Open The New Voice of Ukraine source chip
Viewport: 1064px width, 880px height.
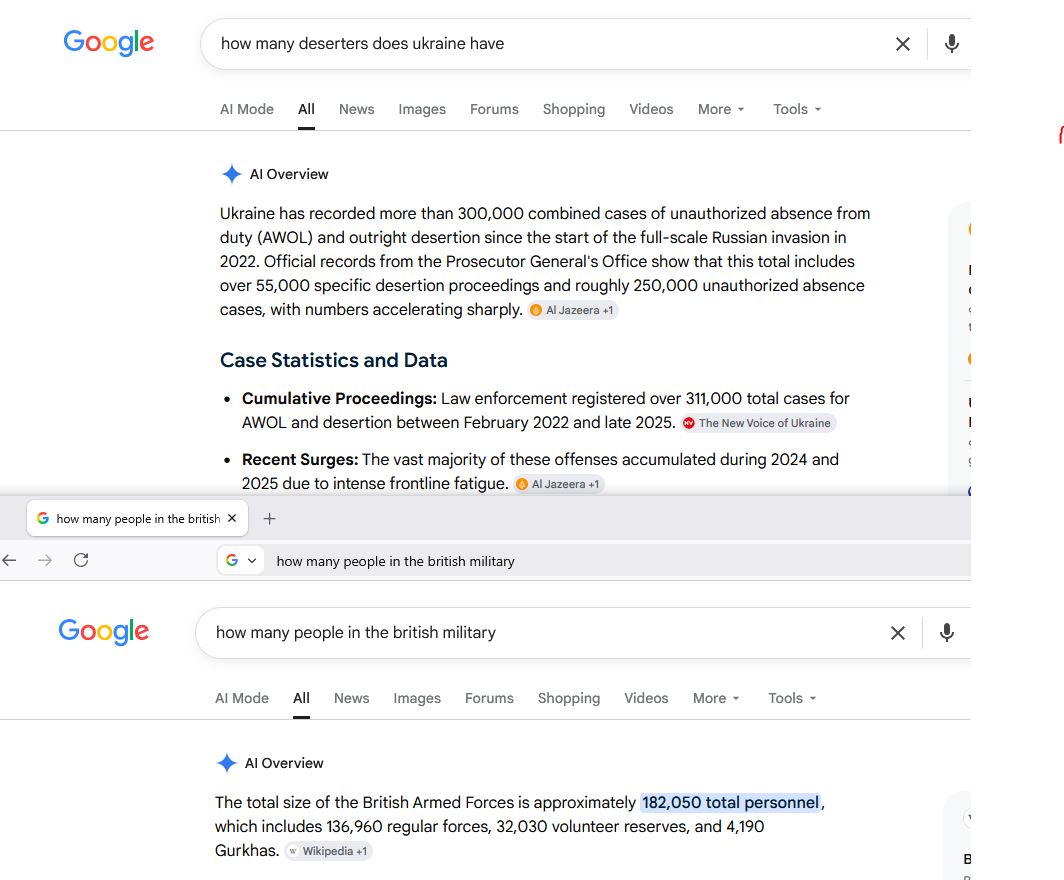coord(759,423)
